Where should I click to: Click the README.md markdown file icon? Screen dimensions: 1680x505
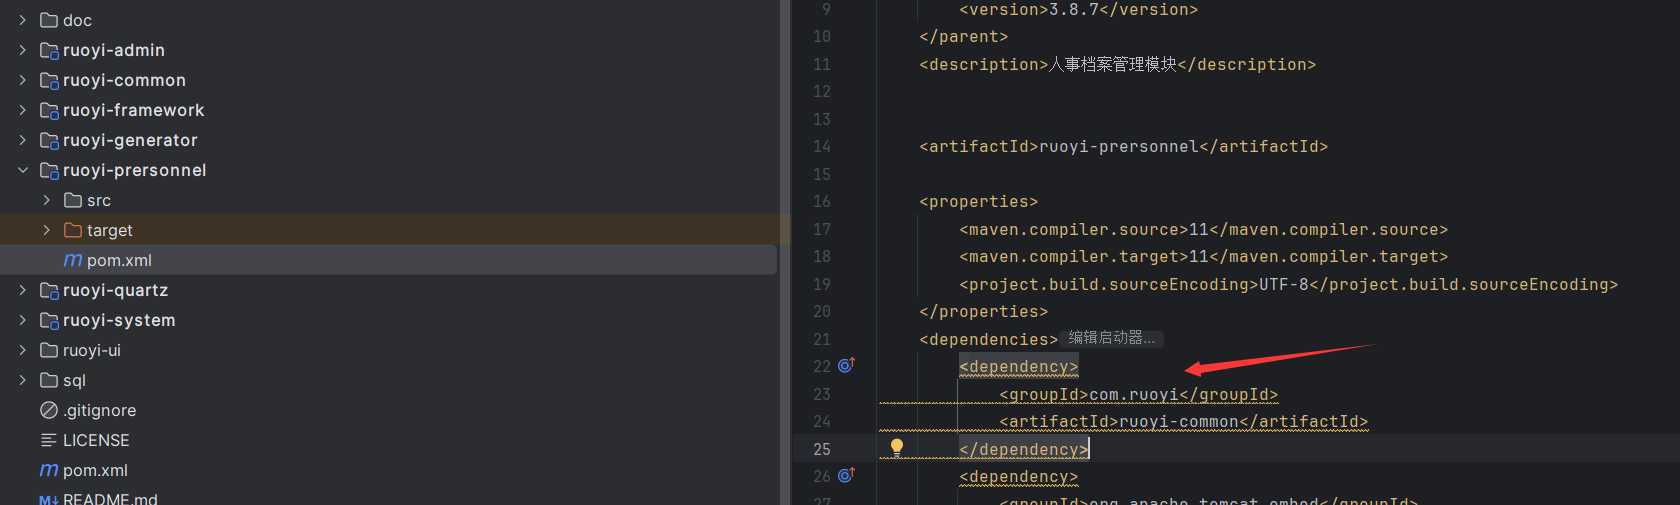click(x=49, y=499)
